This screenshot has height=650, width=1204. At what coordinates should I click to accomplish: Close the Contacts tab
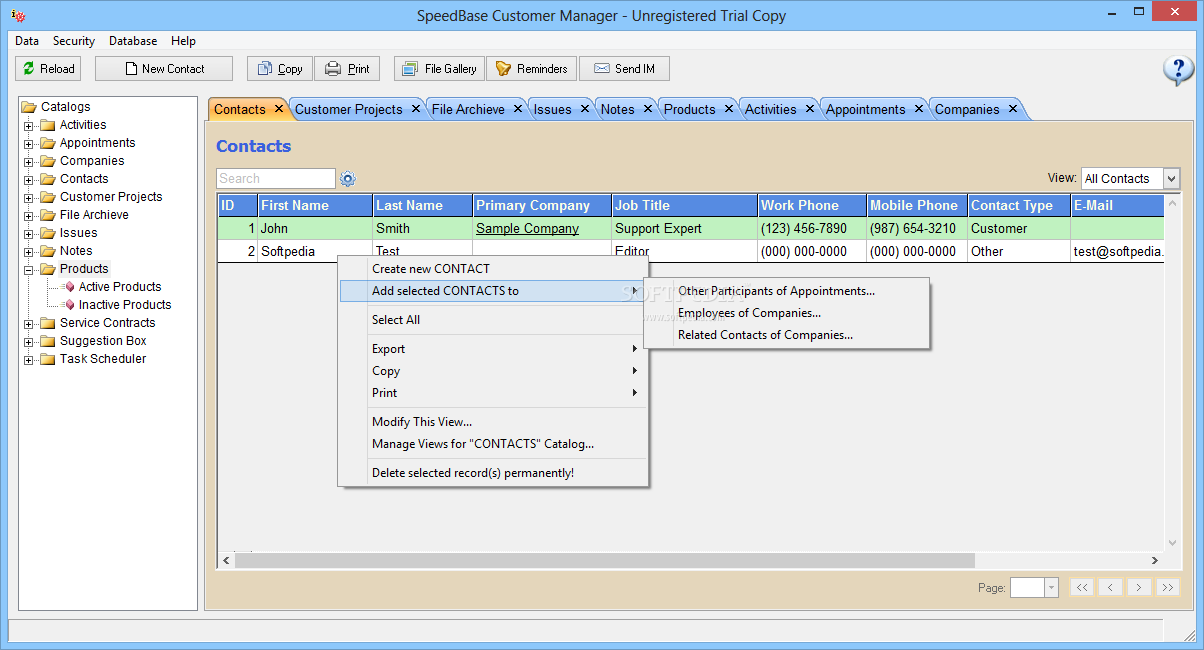278,109
